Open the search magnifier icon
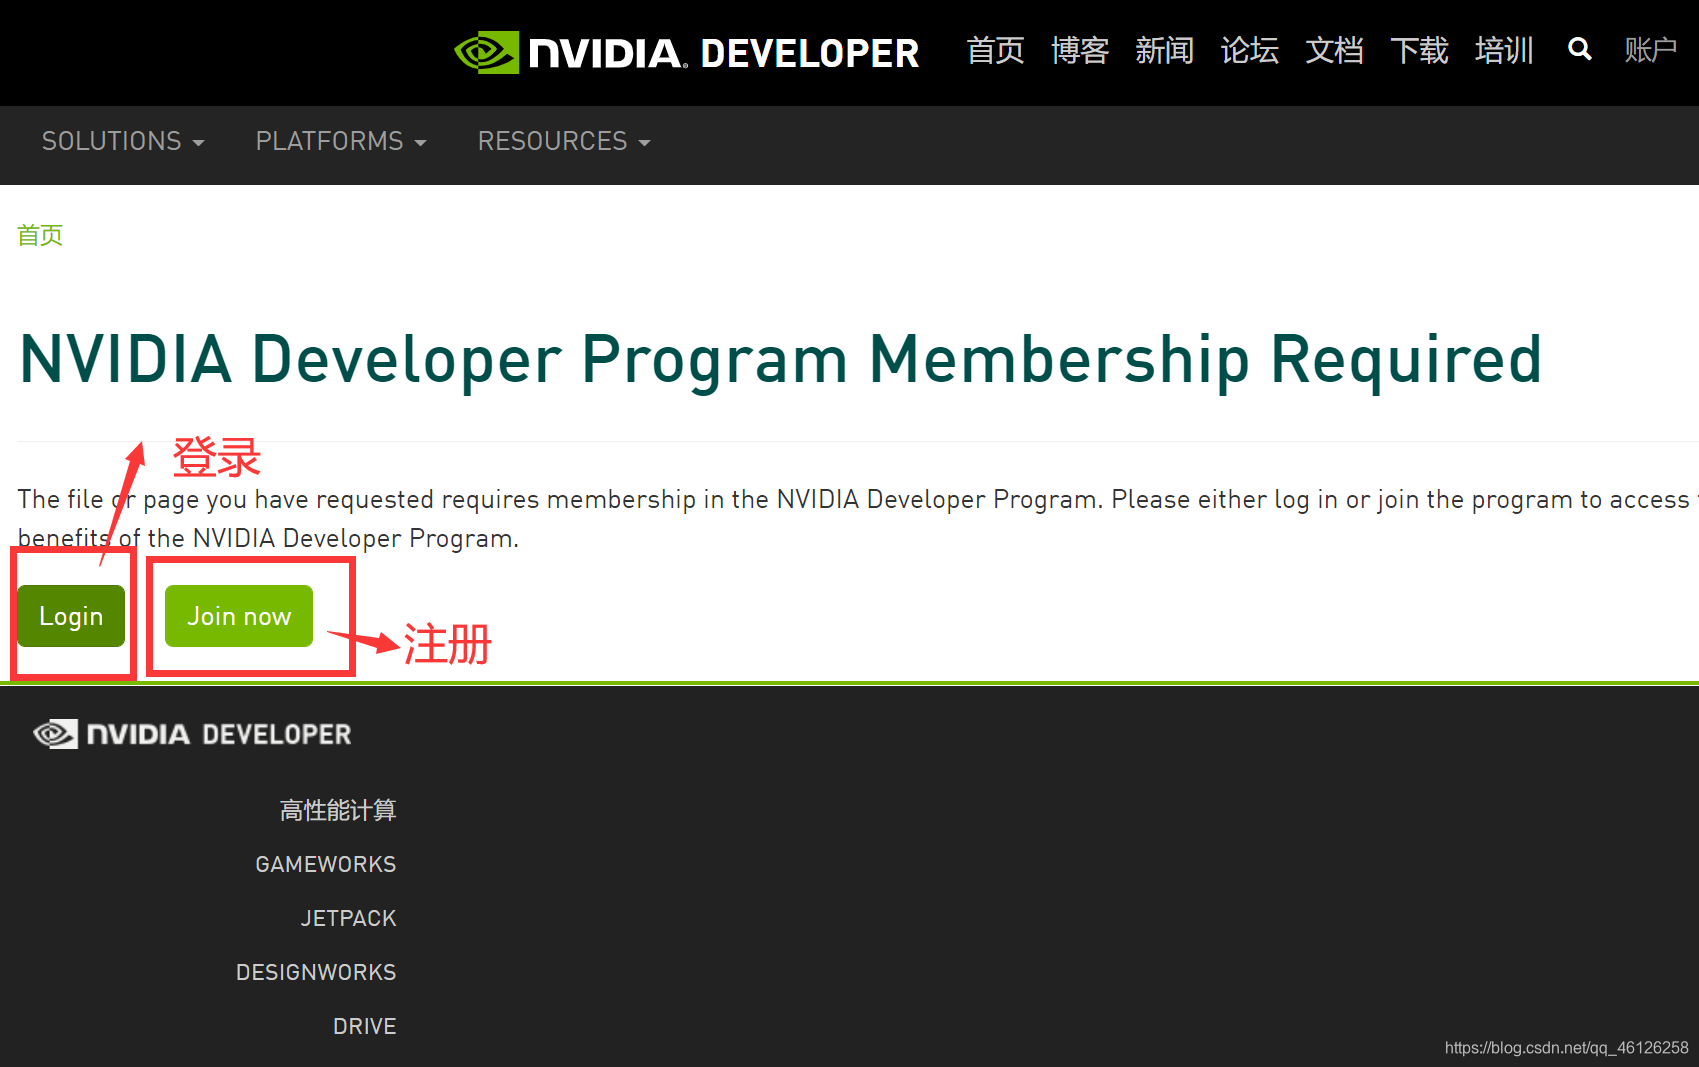This screenshot has width=1699, height=1067. (x=1580, y=49)
